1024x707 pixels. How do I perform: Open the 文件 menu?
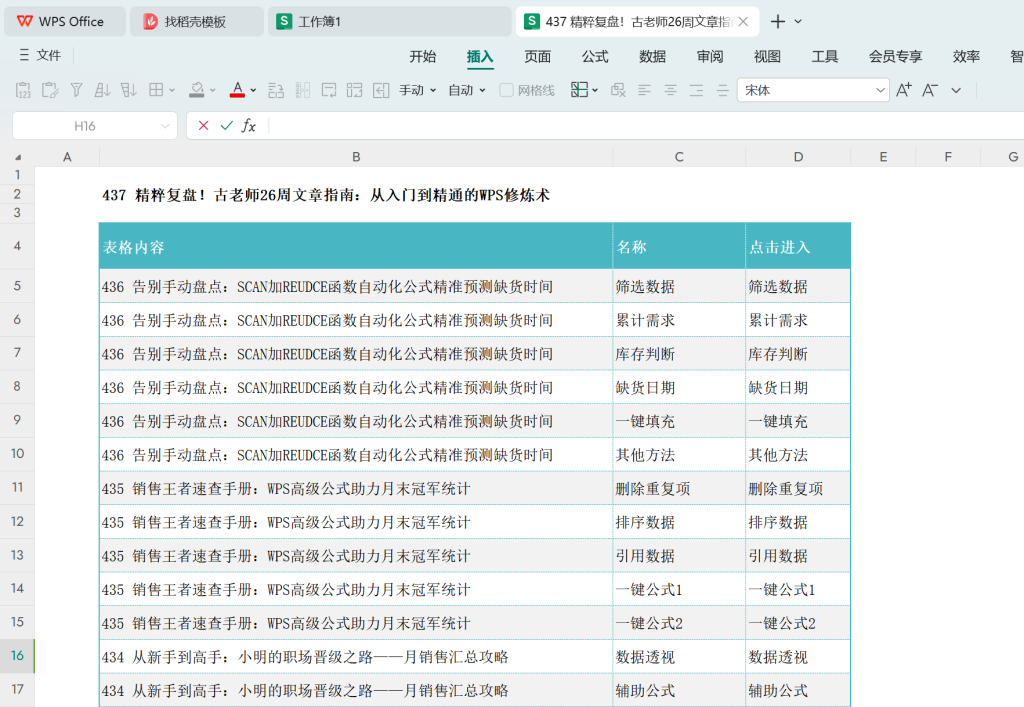click(x=40, y=55)
